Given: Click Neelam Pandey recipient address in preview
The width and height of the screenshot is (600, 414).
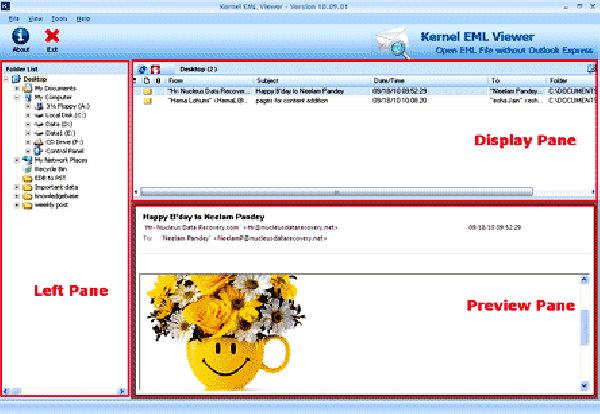Looking at the screenshot, I should point(244,238).
